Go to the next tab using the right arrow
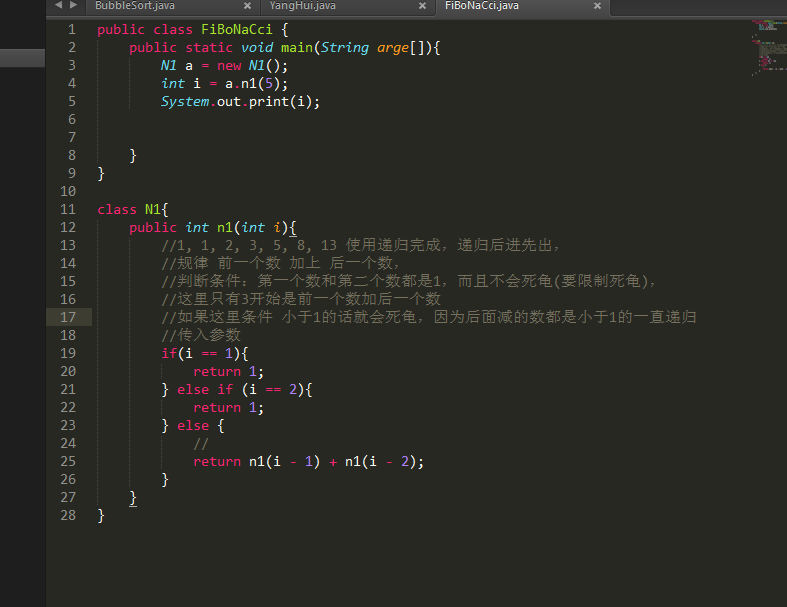 click(x=73, y=5)
